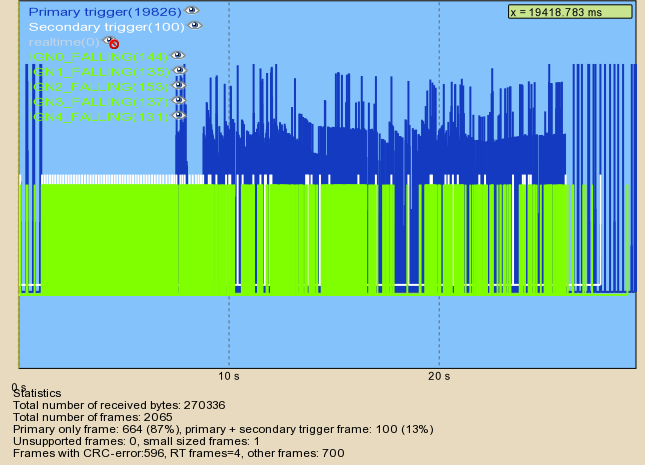The height and width of the screenshot is (465, 645).
Task: Click the 10 s time axis marker
Action: click(229, 376)
